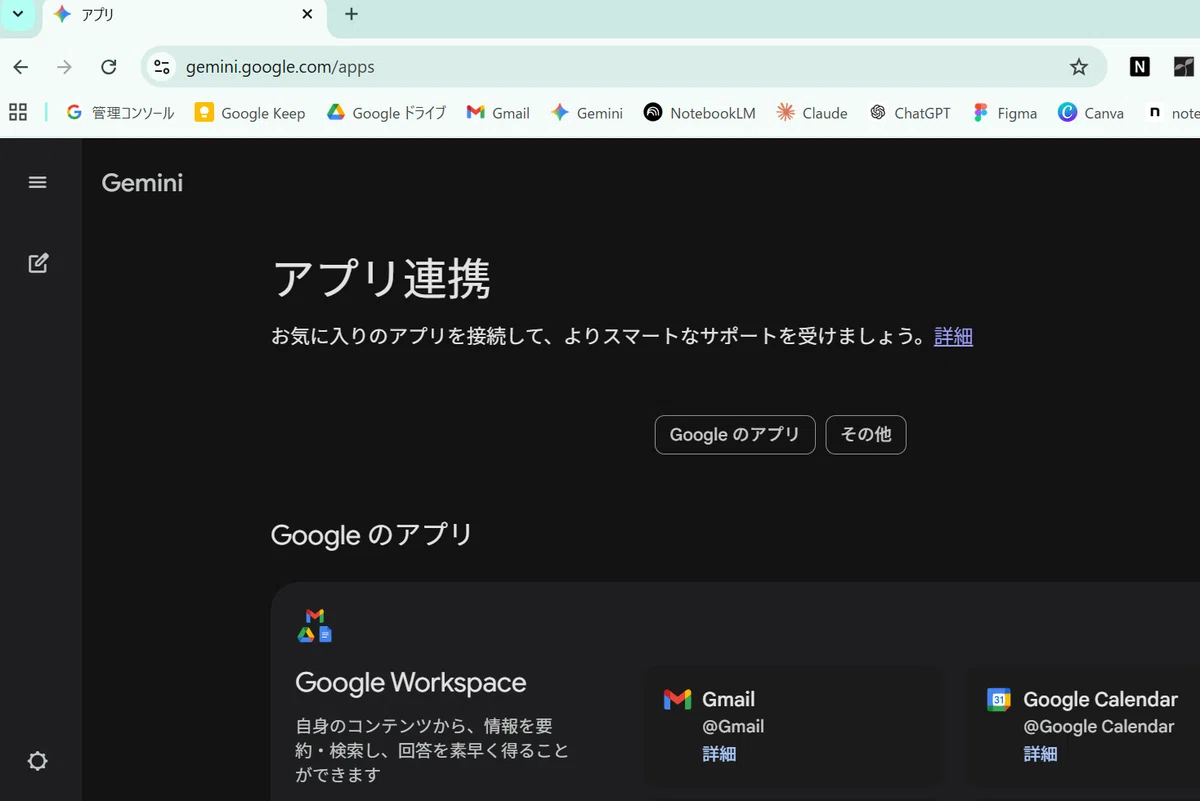The width and height of the screenshot is (1200, 801).
Task: Go back with the browser back arrow
Action: pos(21,67)
